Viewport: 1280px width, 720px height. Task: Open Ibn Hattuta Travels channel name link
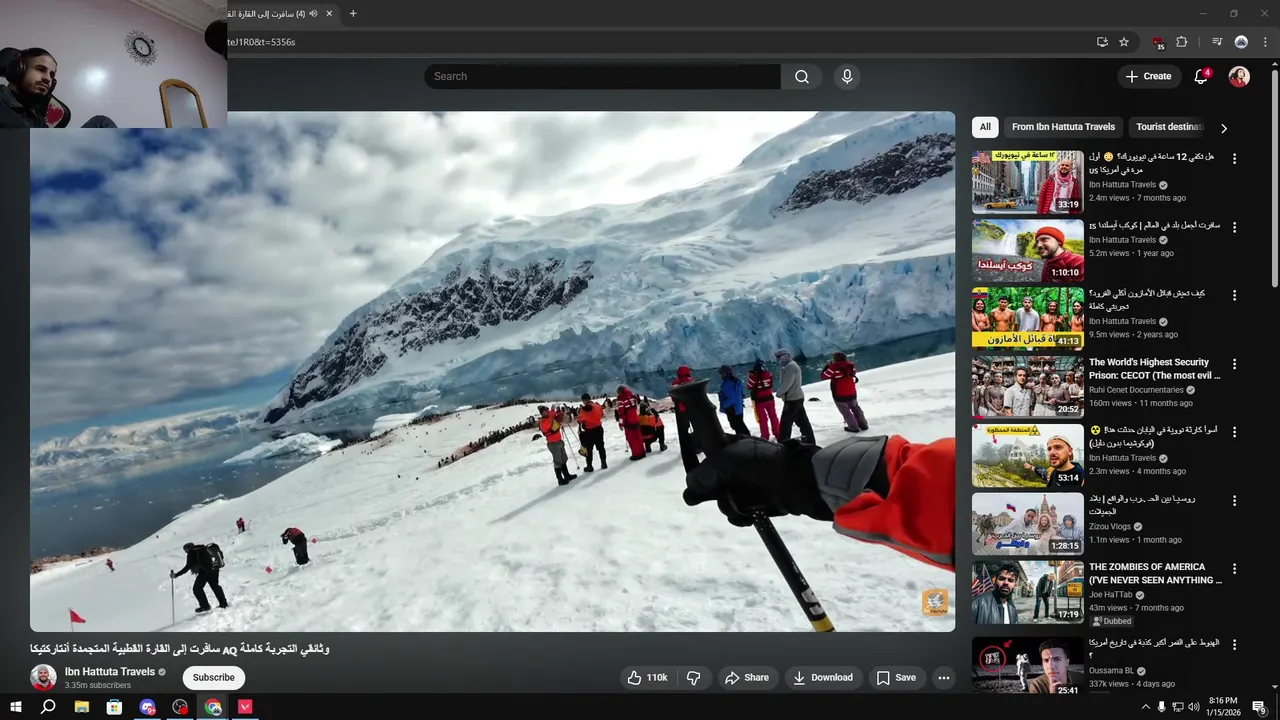[110, 672]
